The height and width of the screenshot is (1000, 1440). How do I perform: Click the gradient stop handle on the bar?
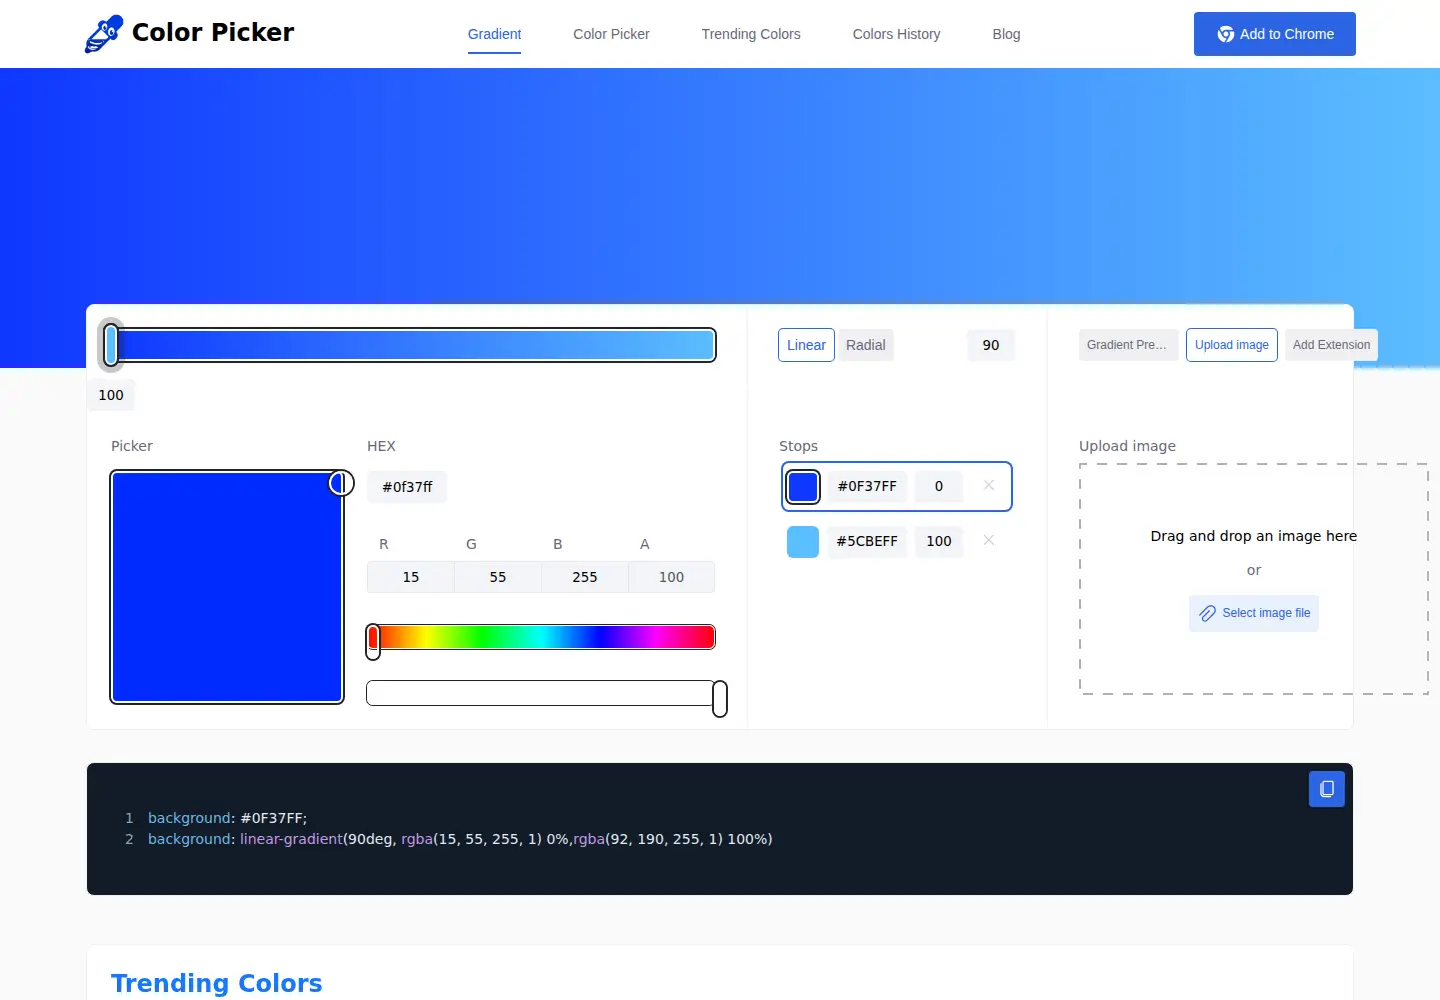(111, 345)
